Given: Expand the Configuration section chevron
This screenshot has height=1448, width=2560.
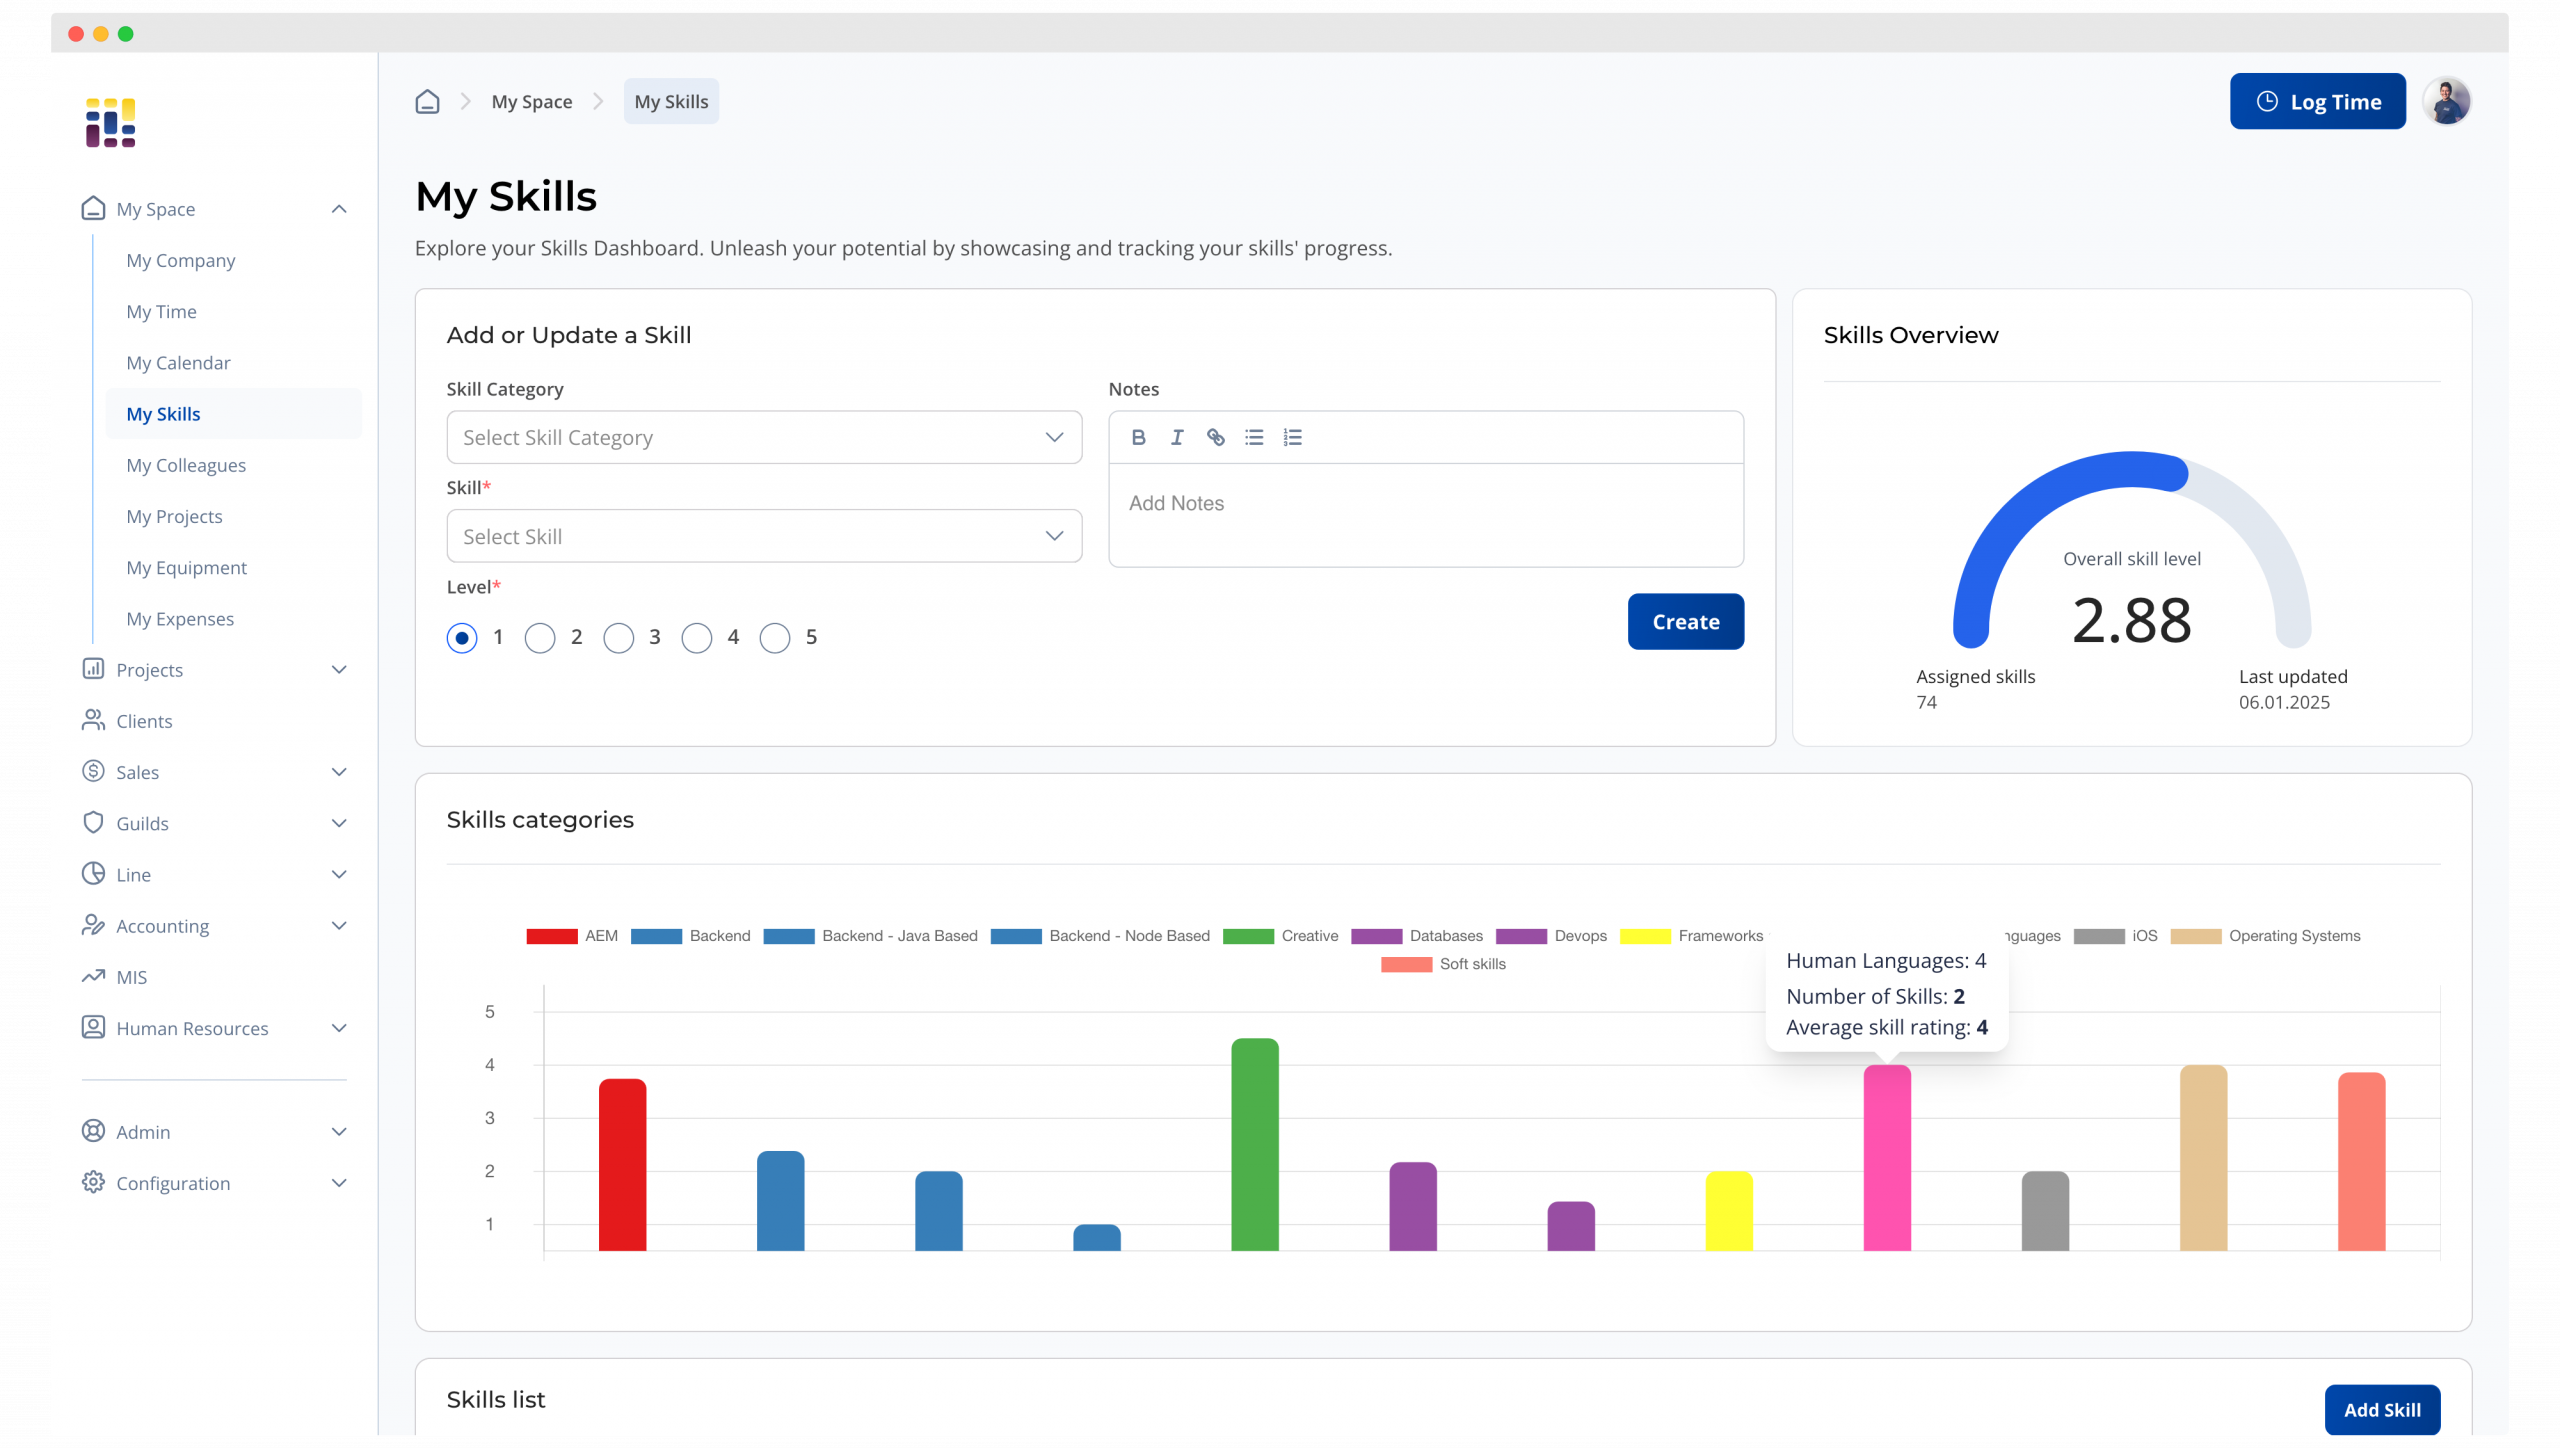Looking at the screenshot, I should [339, 1182].
